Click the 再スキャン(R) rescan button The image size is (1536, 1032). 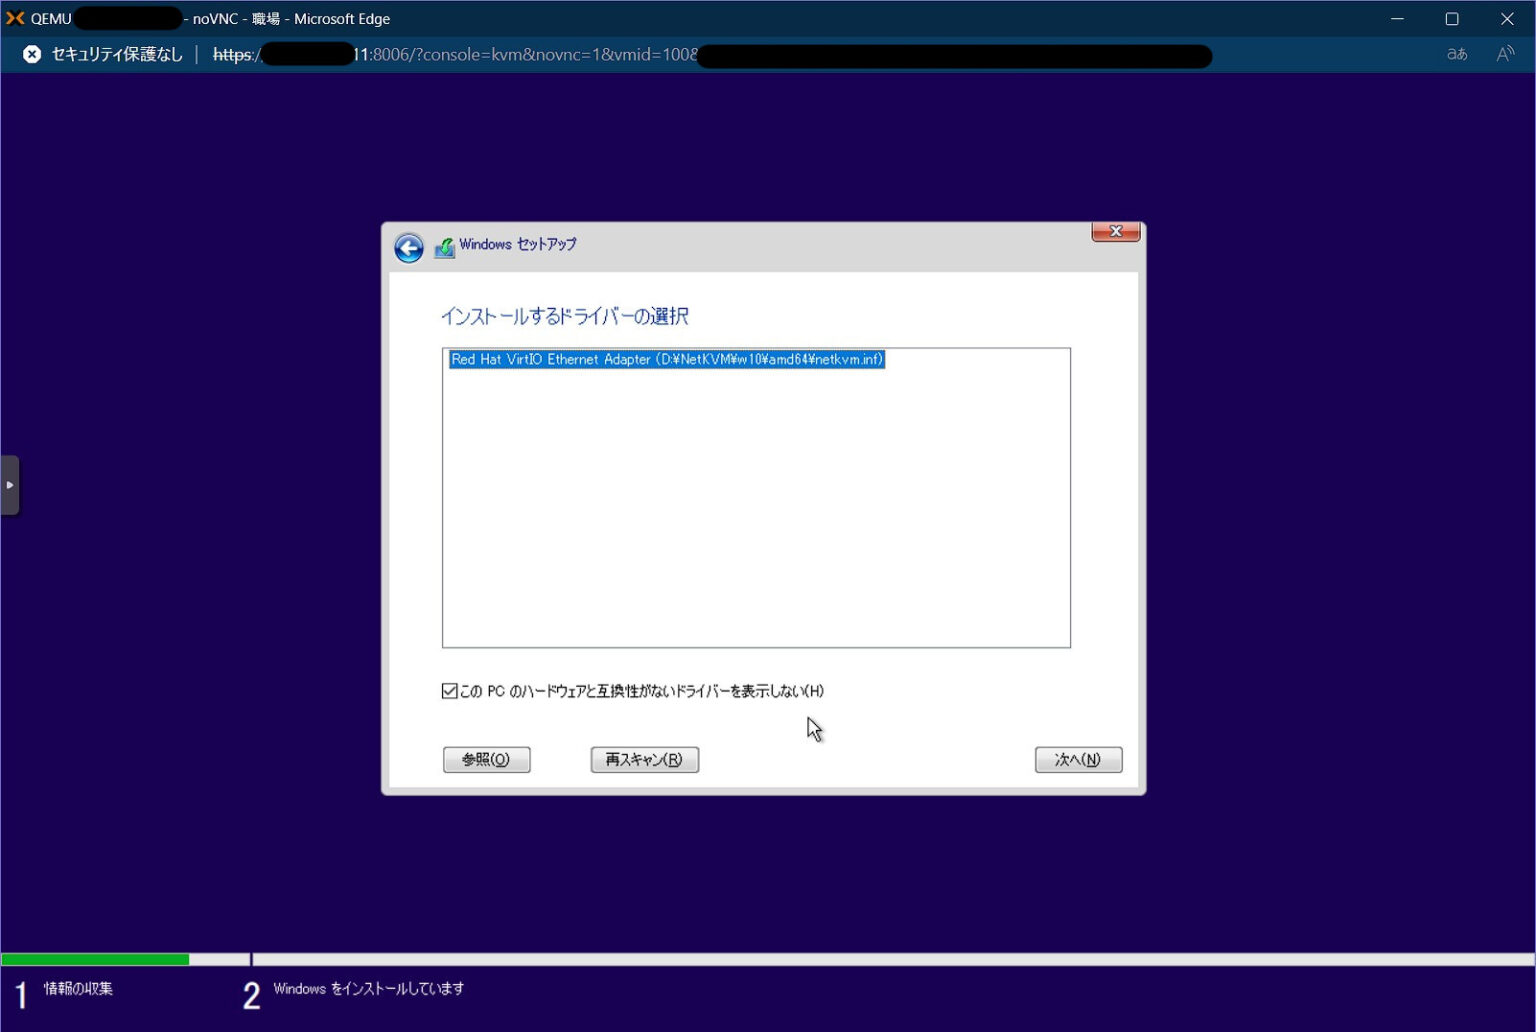tap(644, 759)
